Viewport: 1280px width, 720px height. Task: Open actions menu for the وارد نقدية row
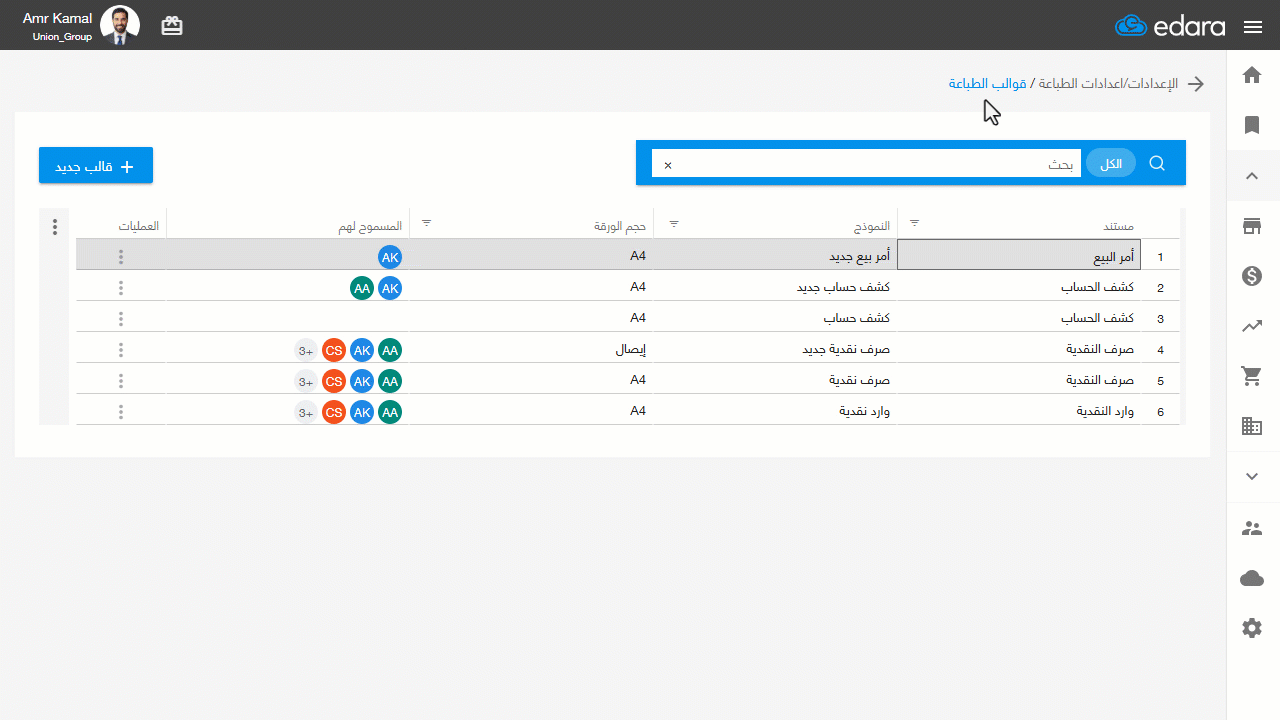pyautogui.click(x=121, y=412)
